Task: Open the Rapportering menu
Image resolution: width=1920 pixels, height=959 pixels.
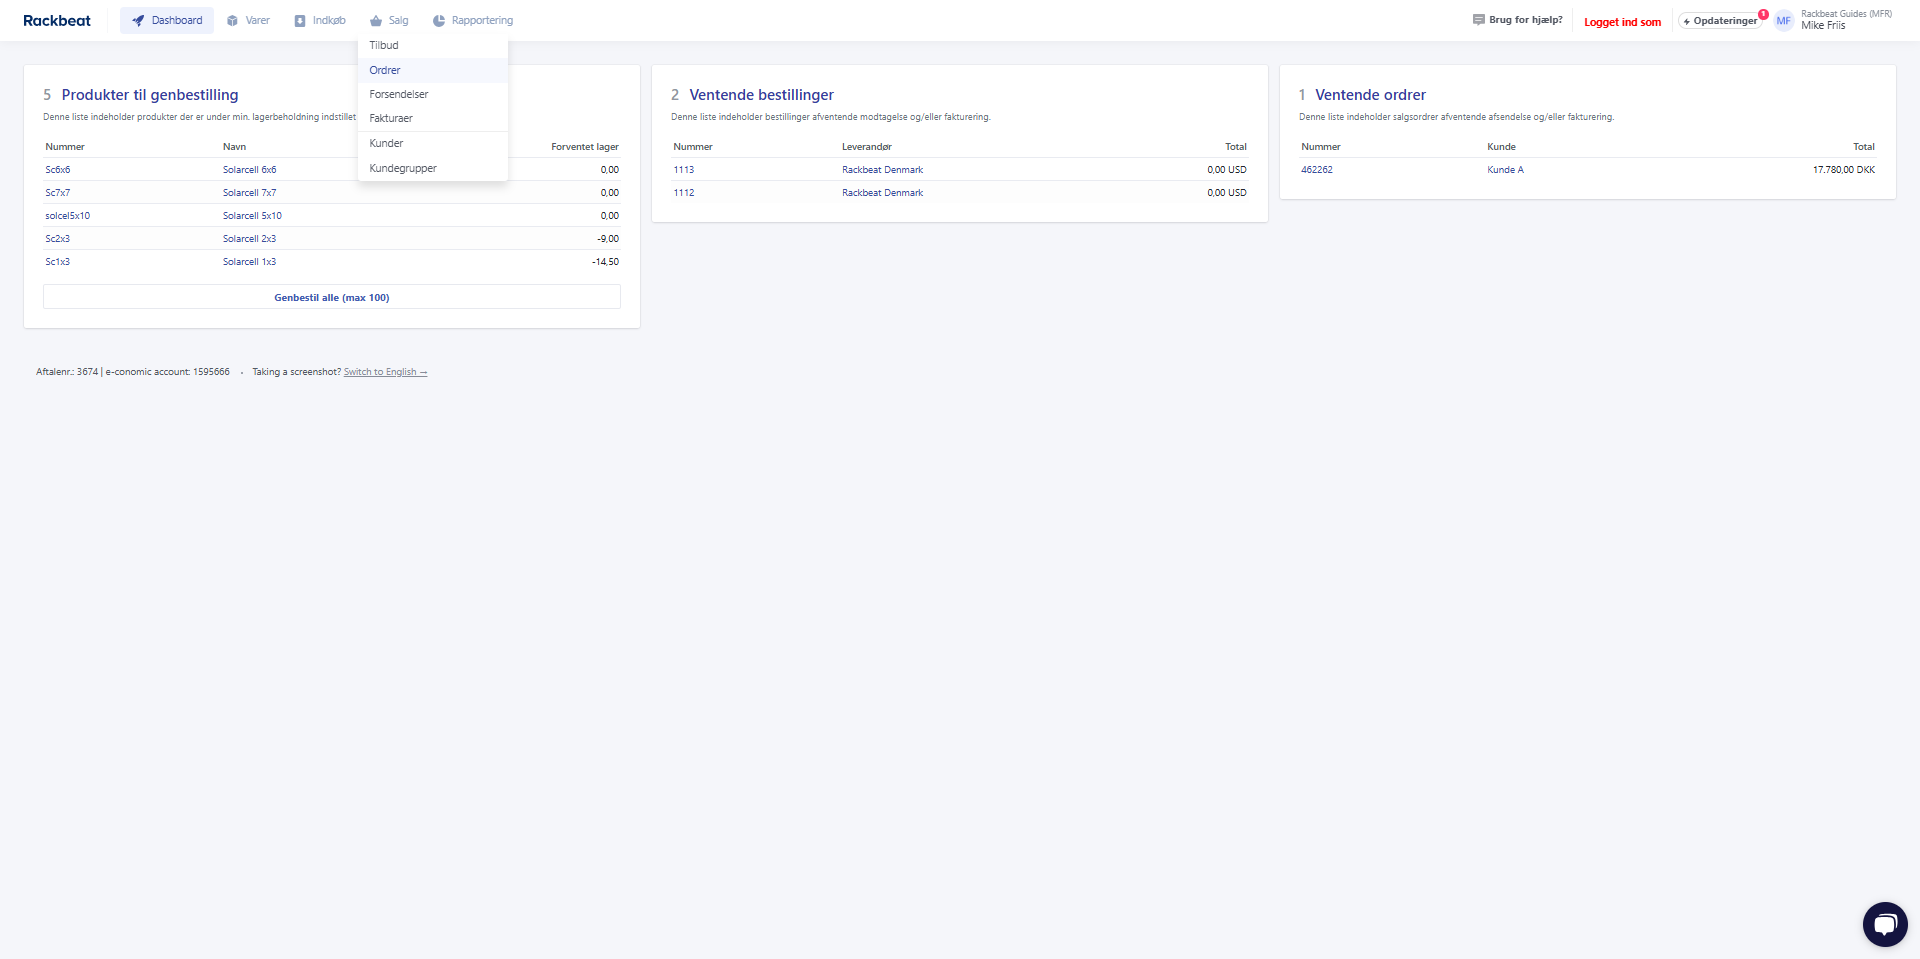Action: click(x=473, y=21)
